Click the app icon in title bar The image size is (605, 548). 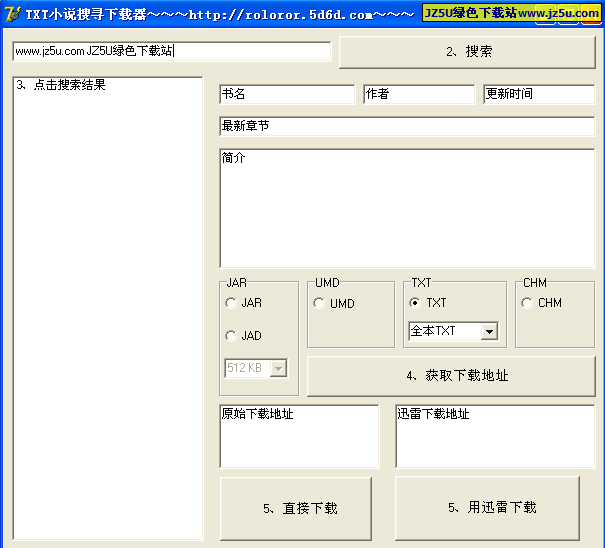coord(12,14)
